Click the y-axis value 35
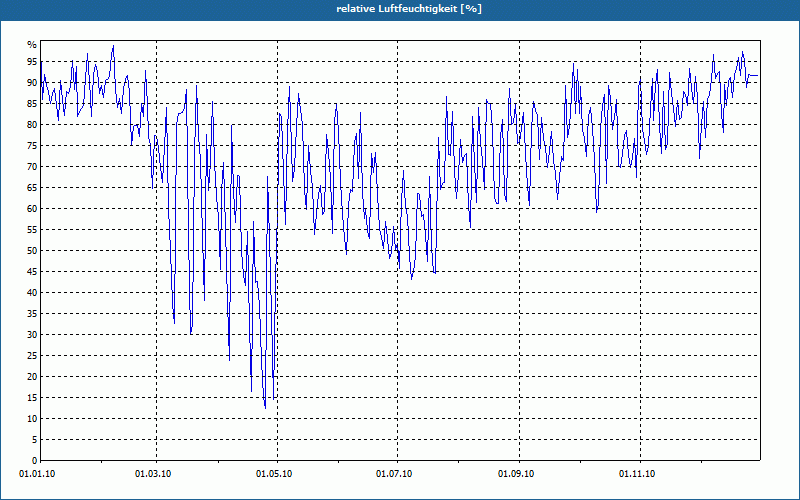800x500 pixels. 32,314
